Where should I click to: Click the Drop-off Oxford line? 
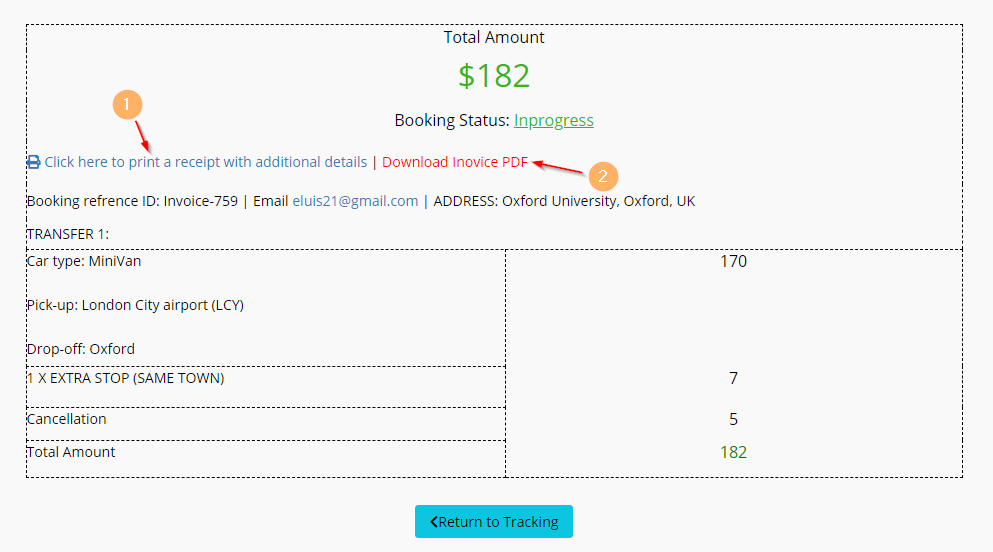[80, 349]
